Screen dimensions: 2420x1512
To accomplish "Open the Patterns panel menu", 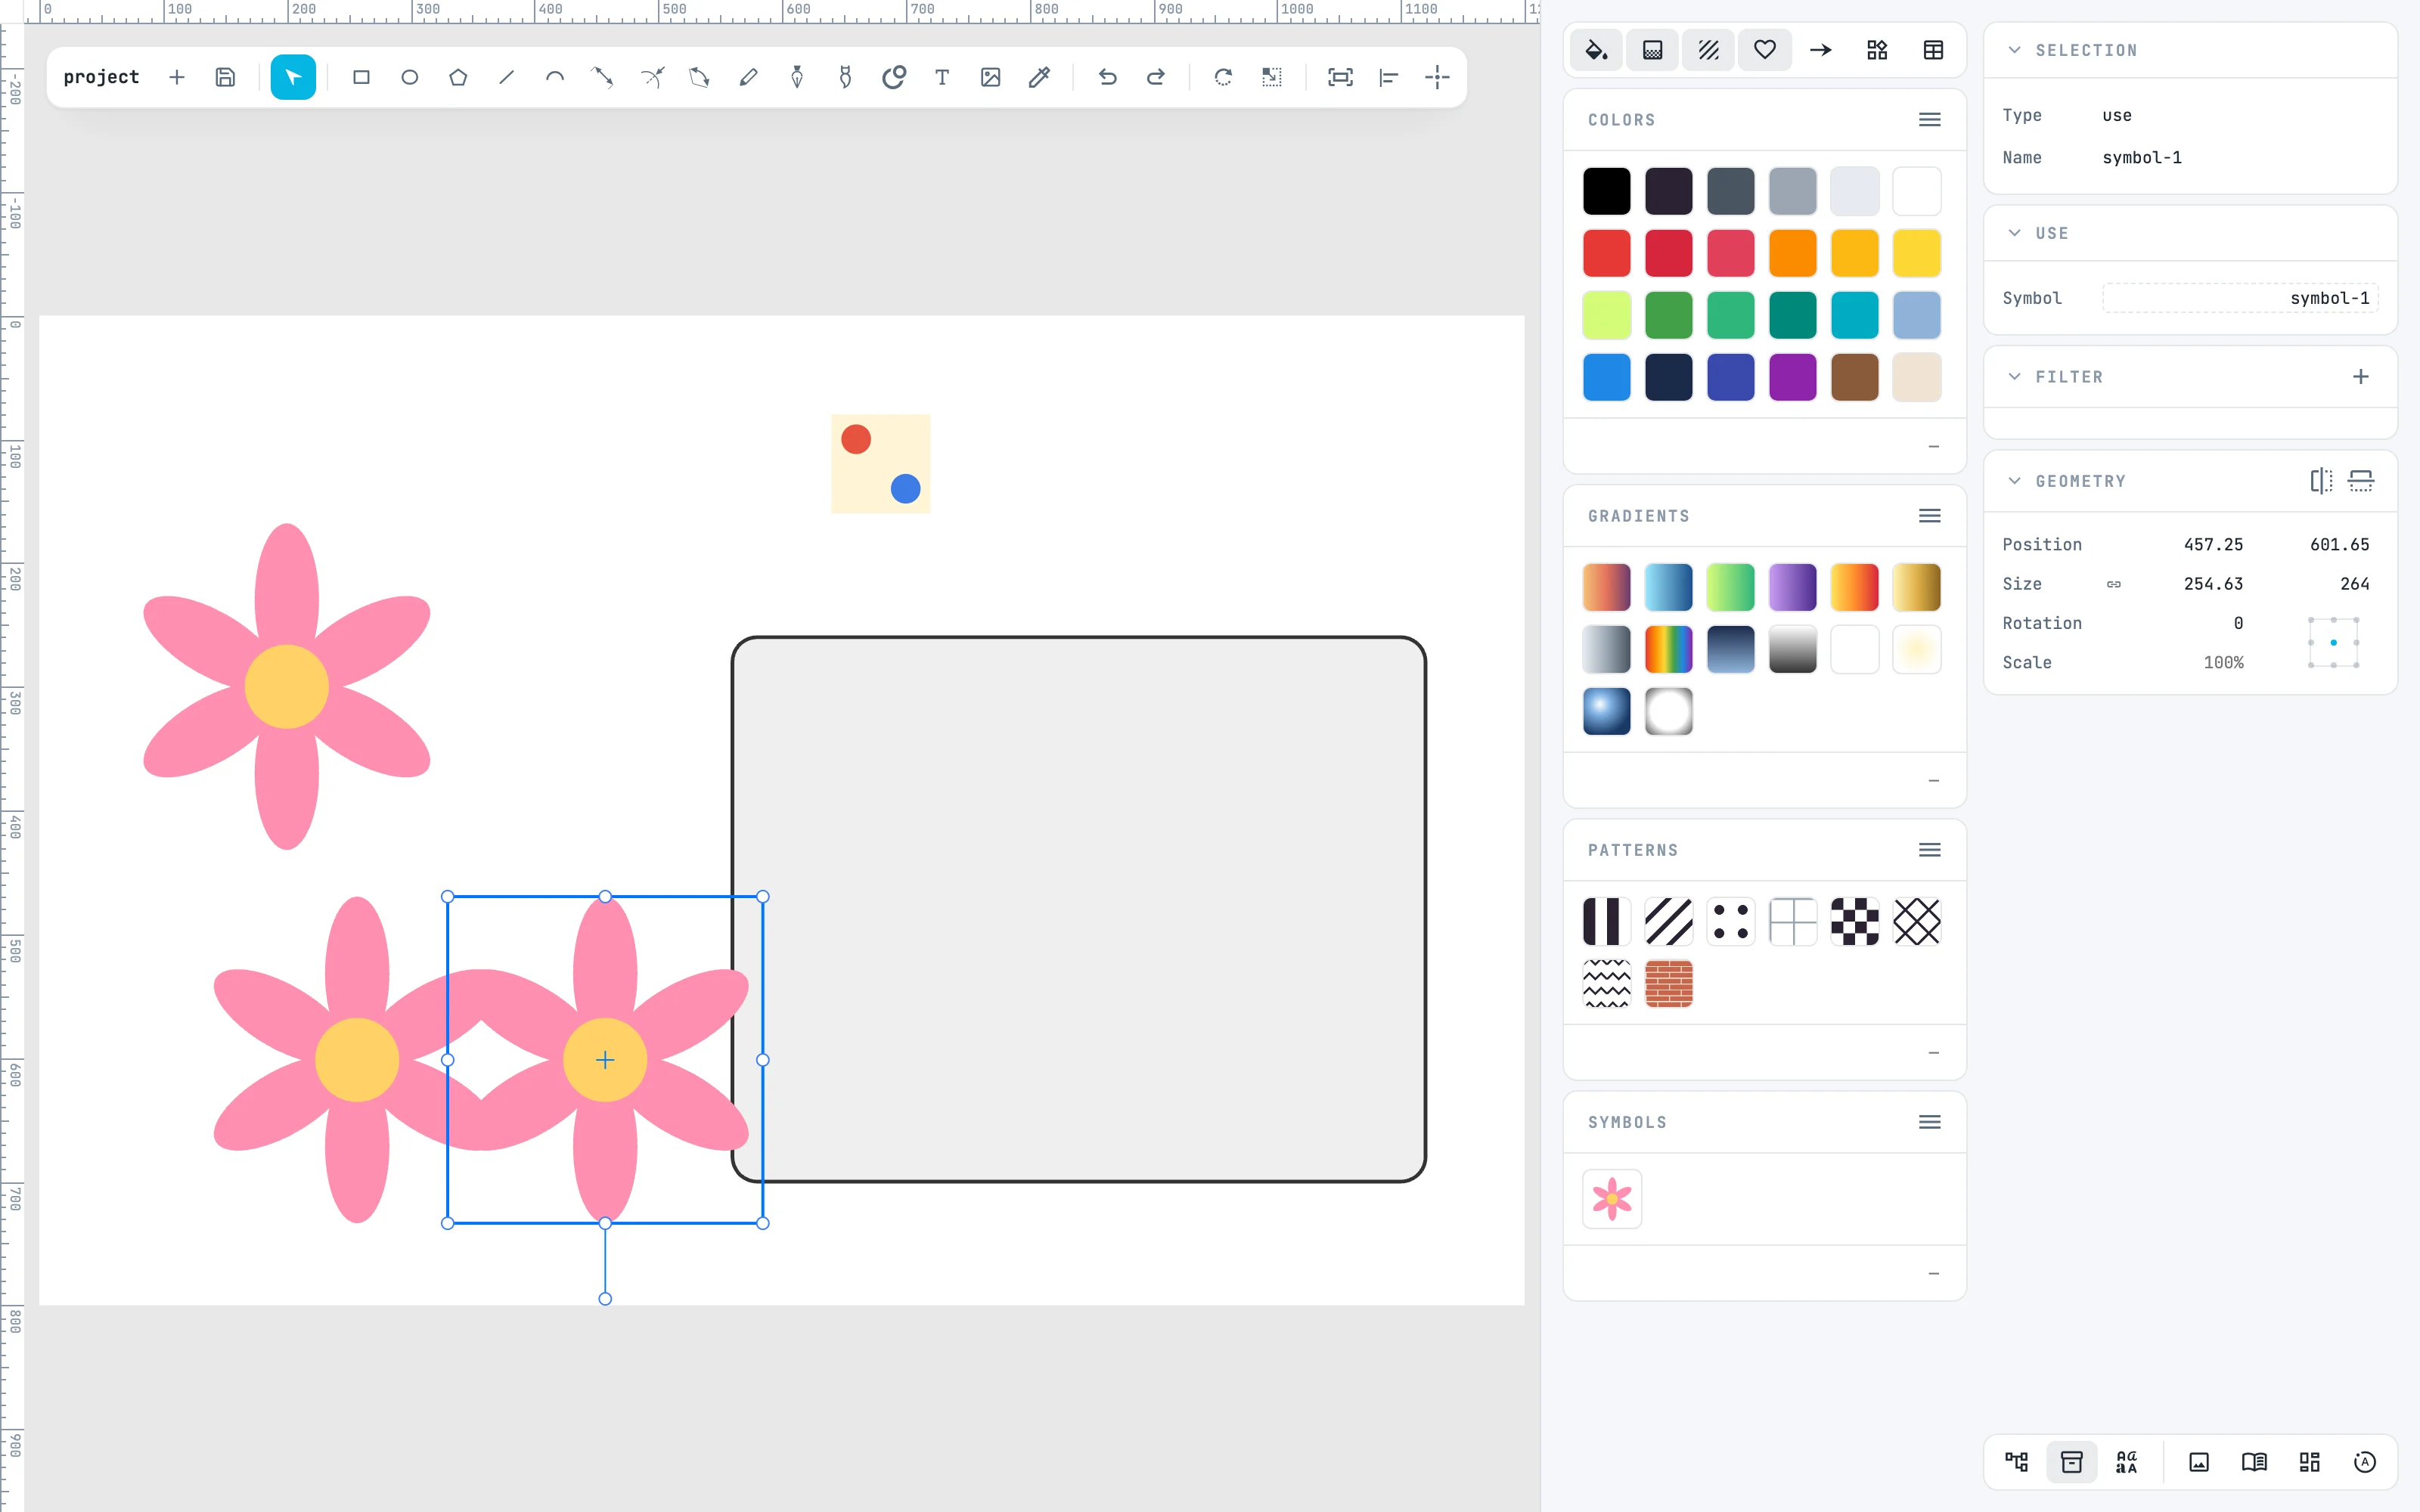I will 1930,850.
